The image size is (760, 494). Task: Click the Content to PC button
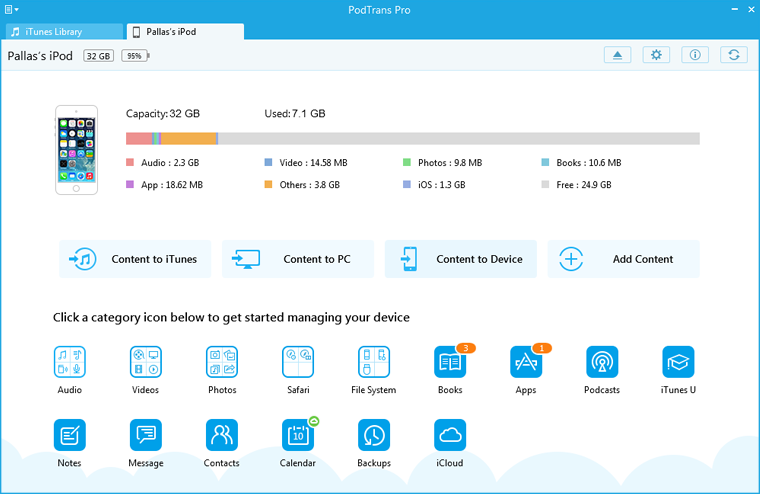298,259
